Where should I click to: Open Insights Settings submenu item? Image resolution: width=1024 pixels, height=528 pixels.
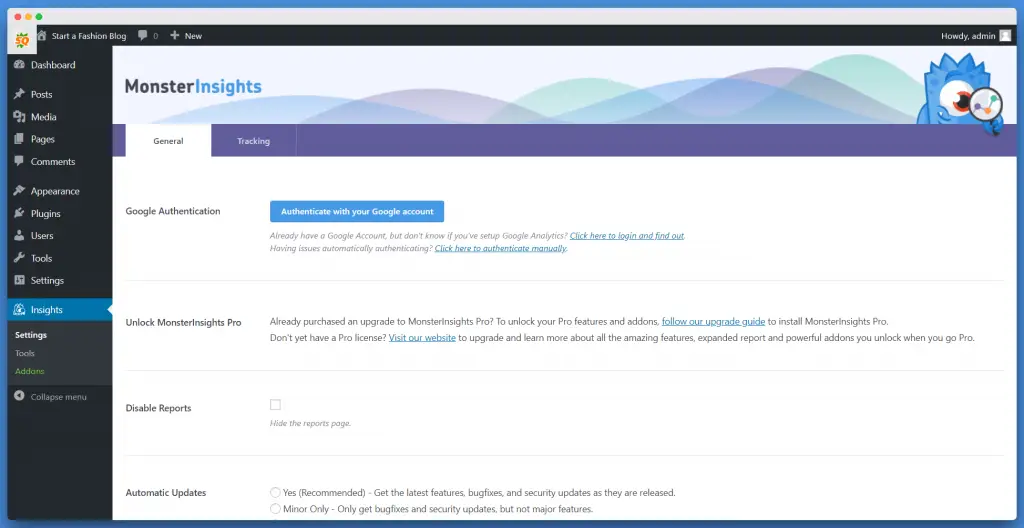tap(31, 335)
